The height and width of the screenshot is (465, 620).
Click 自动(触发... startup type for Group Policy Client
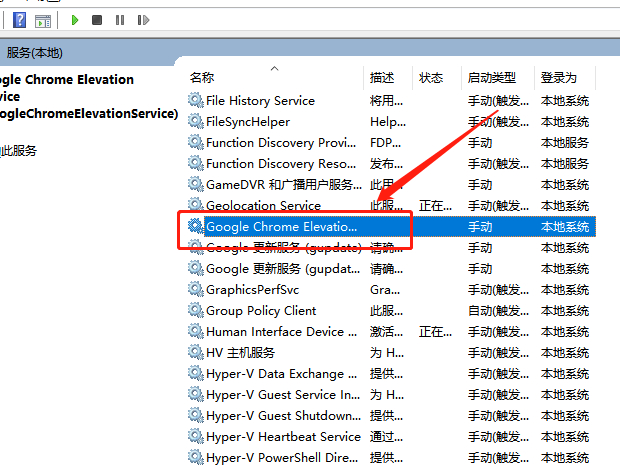(498, 311)
